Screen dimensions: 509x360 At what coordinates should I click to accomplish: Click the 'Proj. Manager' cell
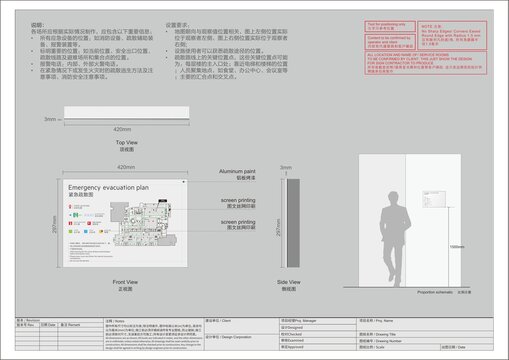click(318, 321)
